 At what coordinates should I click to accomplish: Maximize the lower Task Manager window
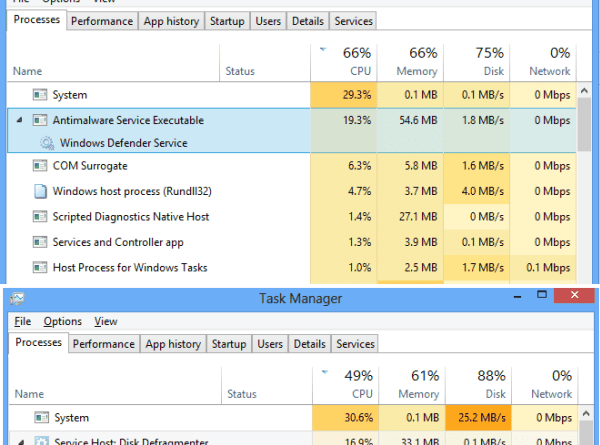tap(542, 295)
